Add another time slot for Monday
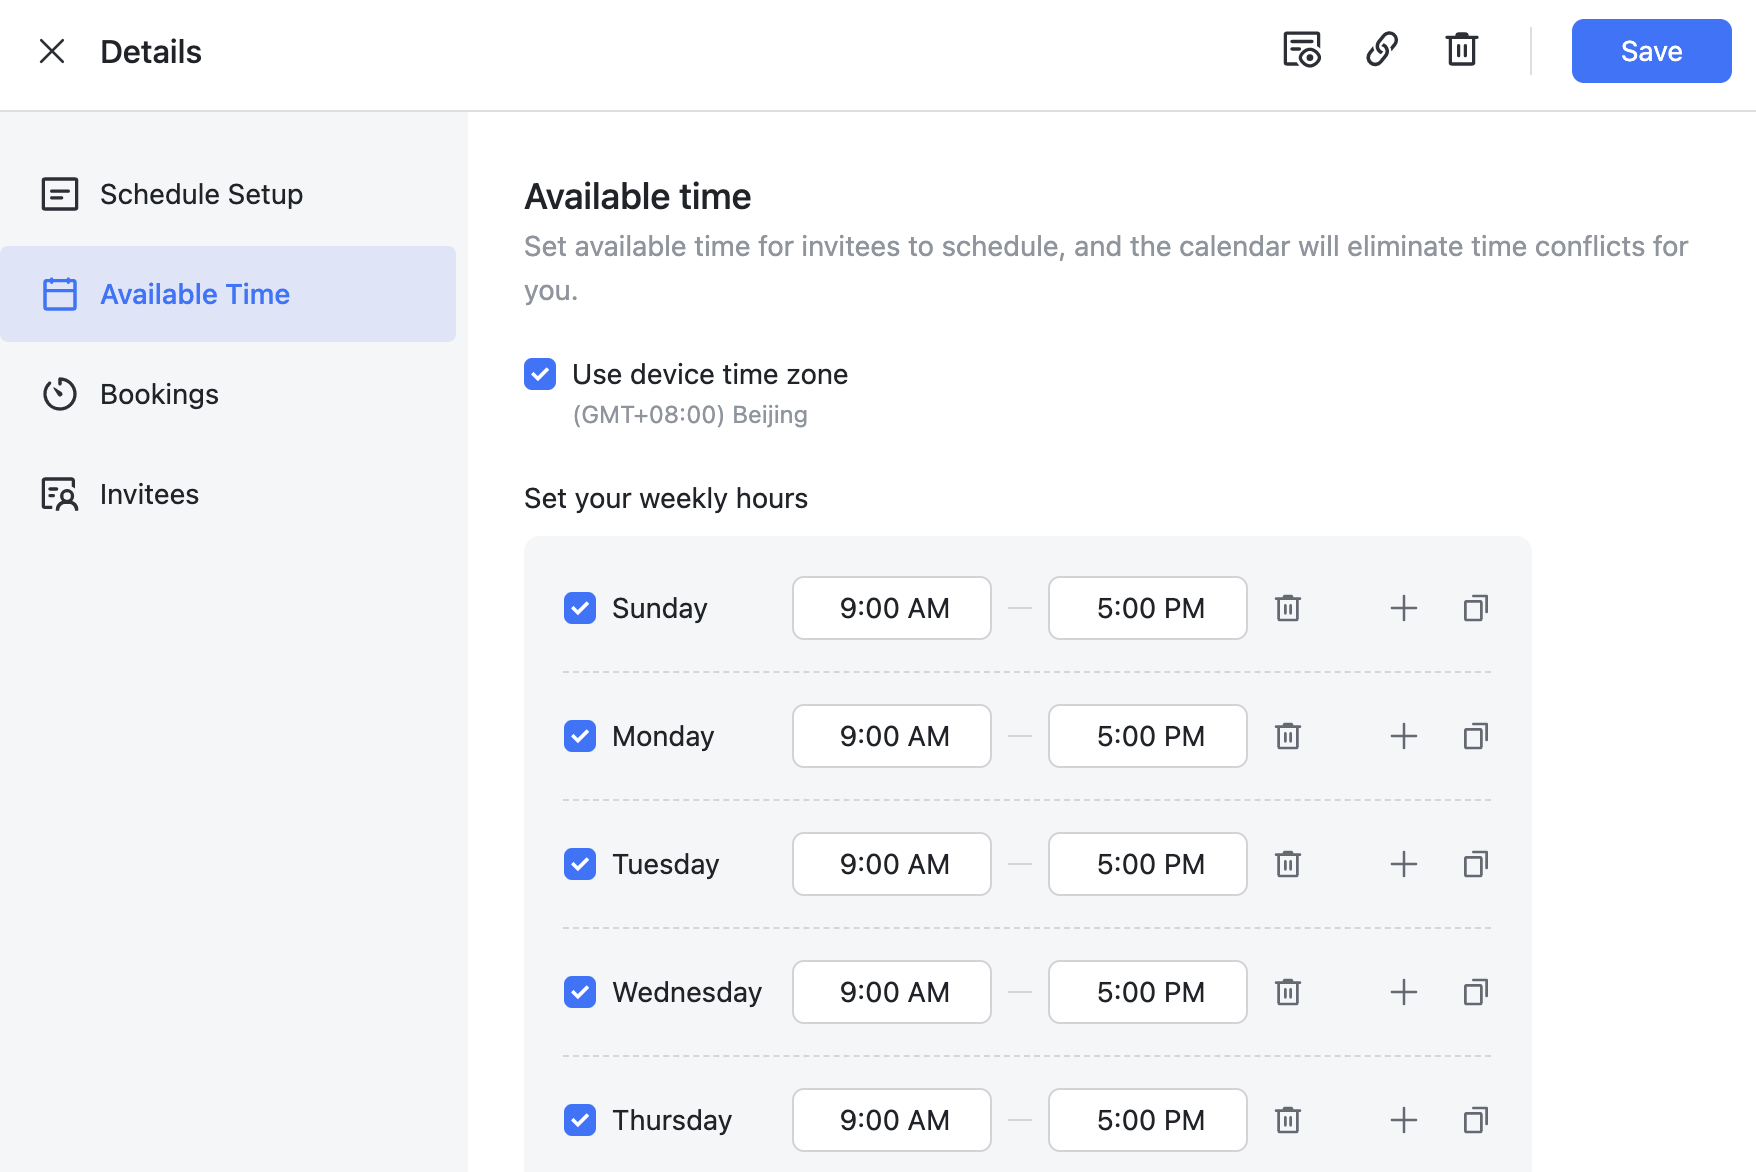Viewport: 1756px width, 1172px height. point(1403,736)
